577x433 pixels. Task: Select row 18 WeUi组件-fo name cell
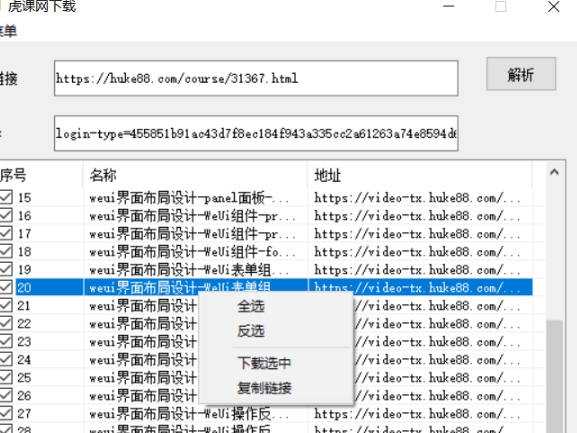click(x=195, y=252)
